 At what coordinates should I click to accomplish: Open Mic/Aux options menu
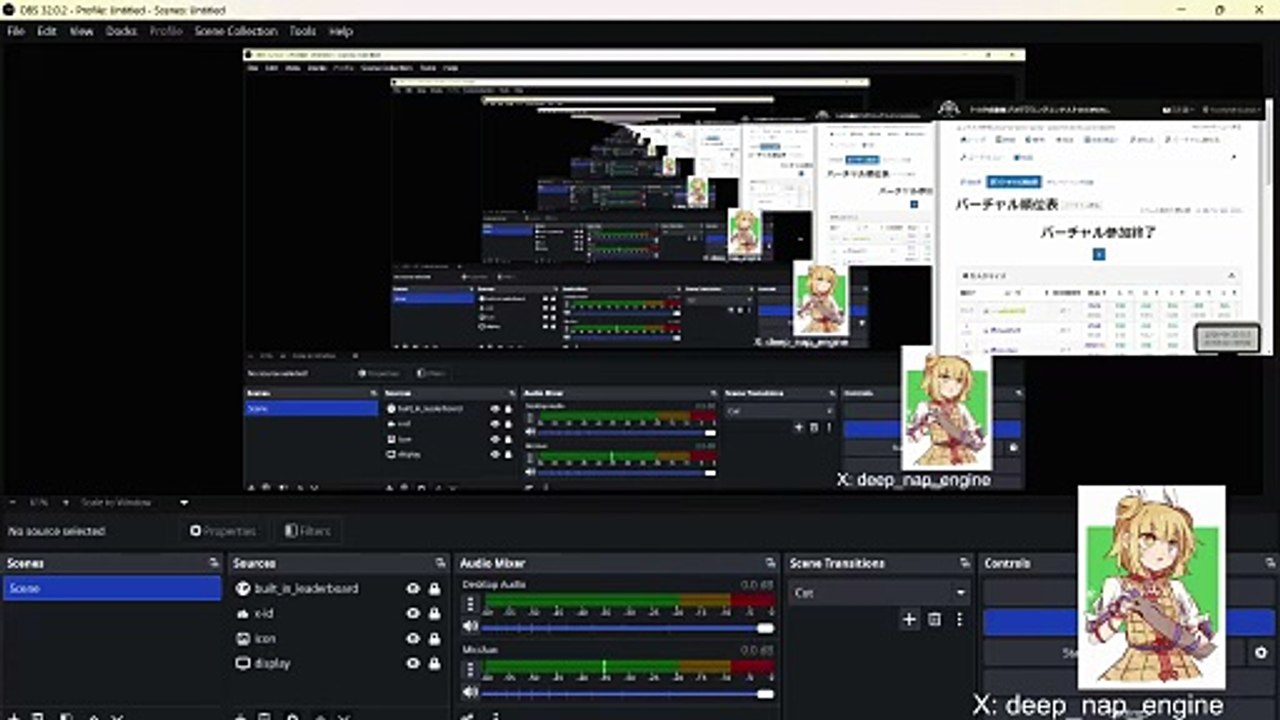(x=470, y=669)
